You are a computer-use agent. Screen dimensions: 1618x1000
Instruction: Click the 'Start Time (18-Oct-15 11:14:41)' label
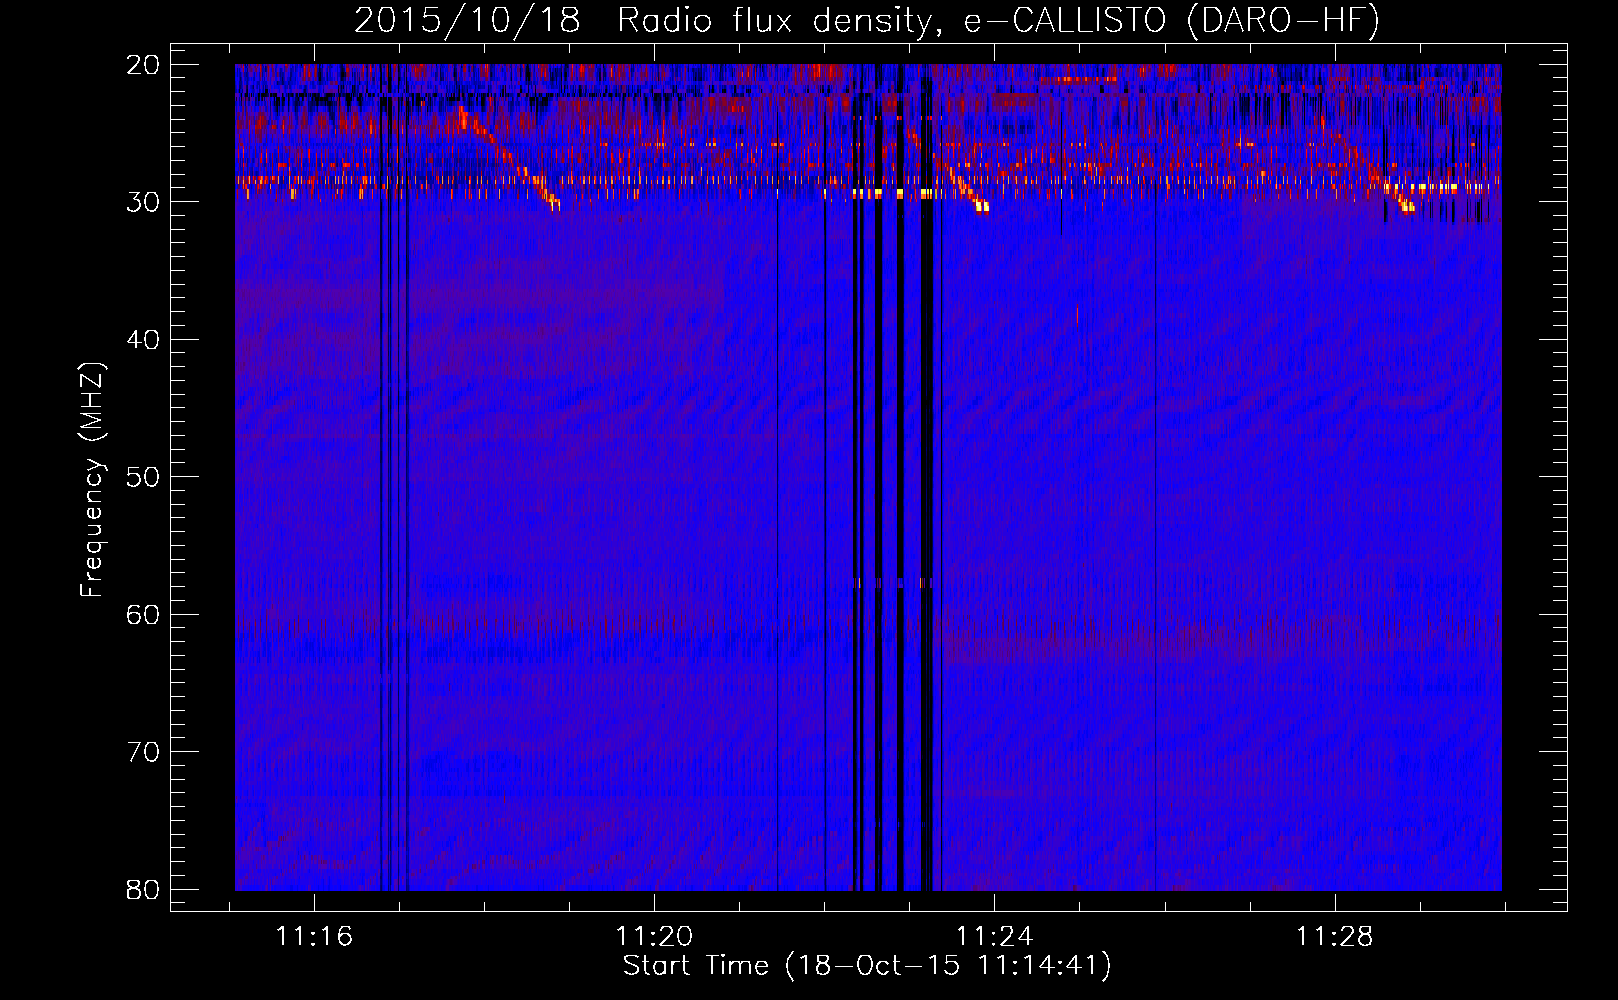[867, 966]
